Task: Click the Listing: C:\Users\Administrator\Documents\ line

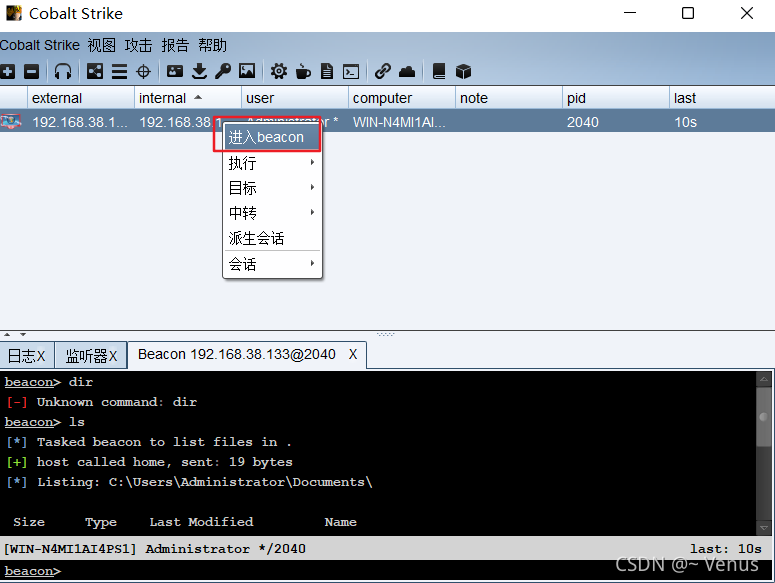Action: [x=189, y=482]
